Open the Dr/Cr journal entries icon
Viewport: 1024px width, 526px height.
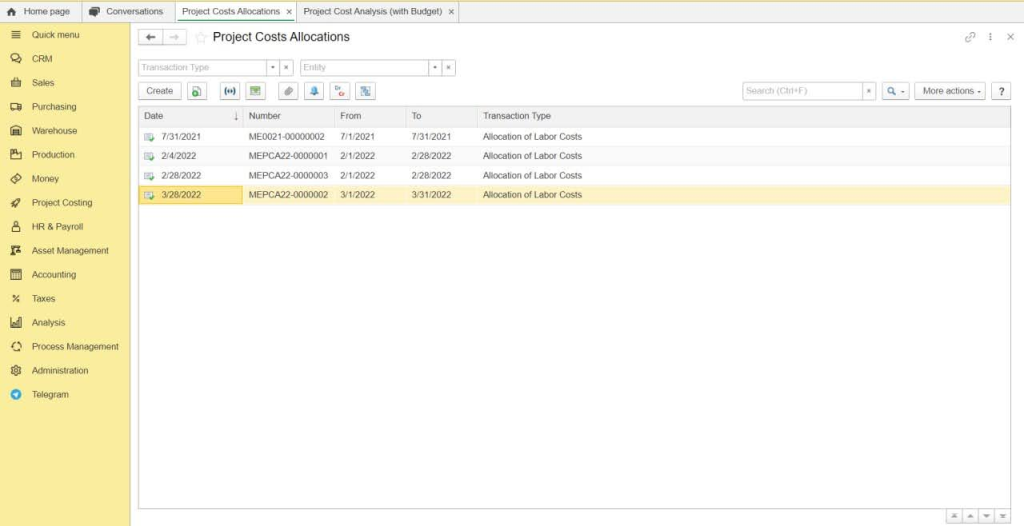[340, 91]
